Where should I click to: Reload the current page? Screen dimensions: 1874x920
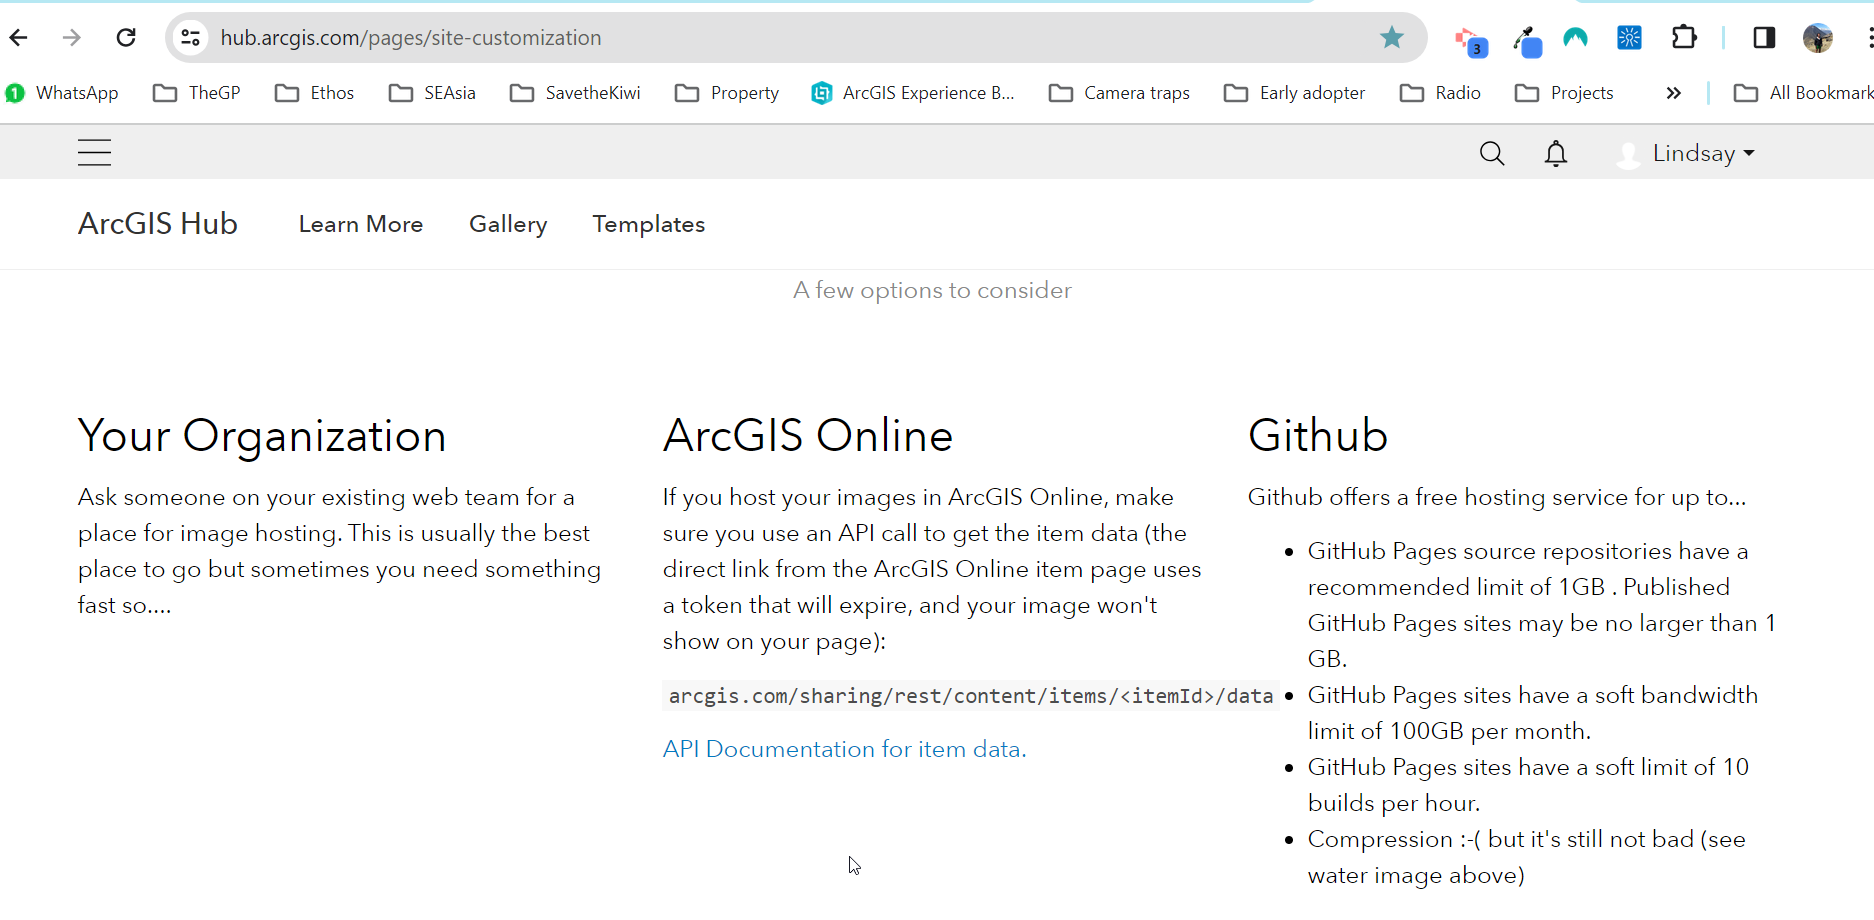coord(126,38)
